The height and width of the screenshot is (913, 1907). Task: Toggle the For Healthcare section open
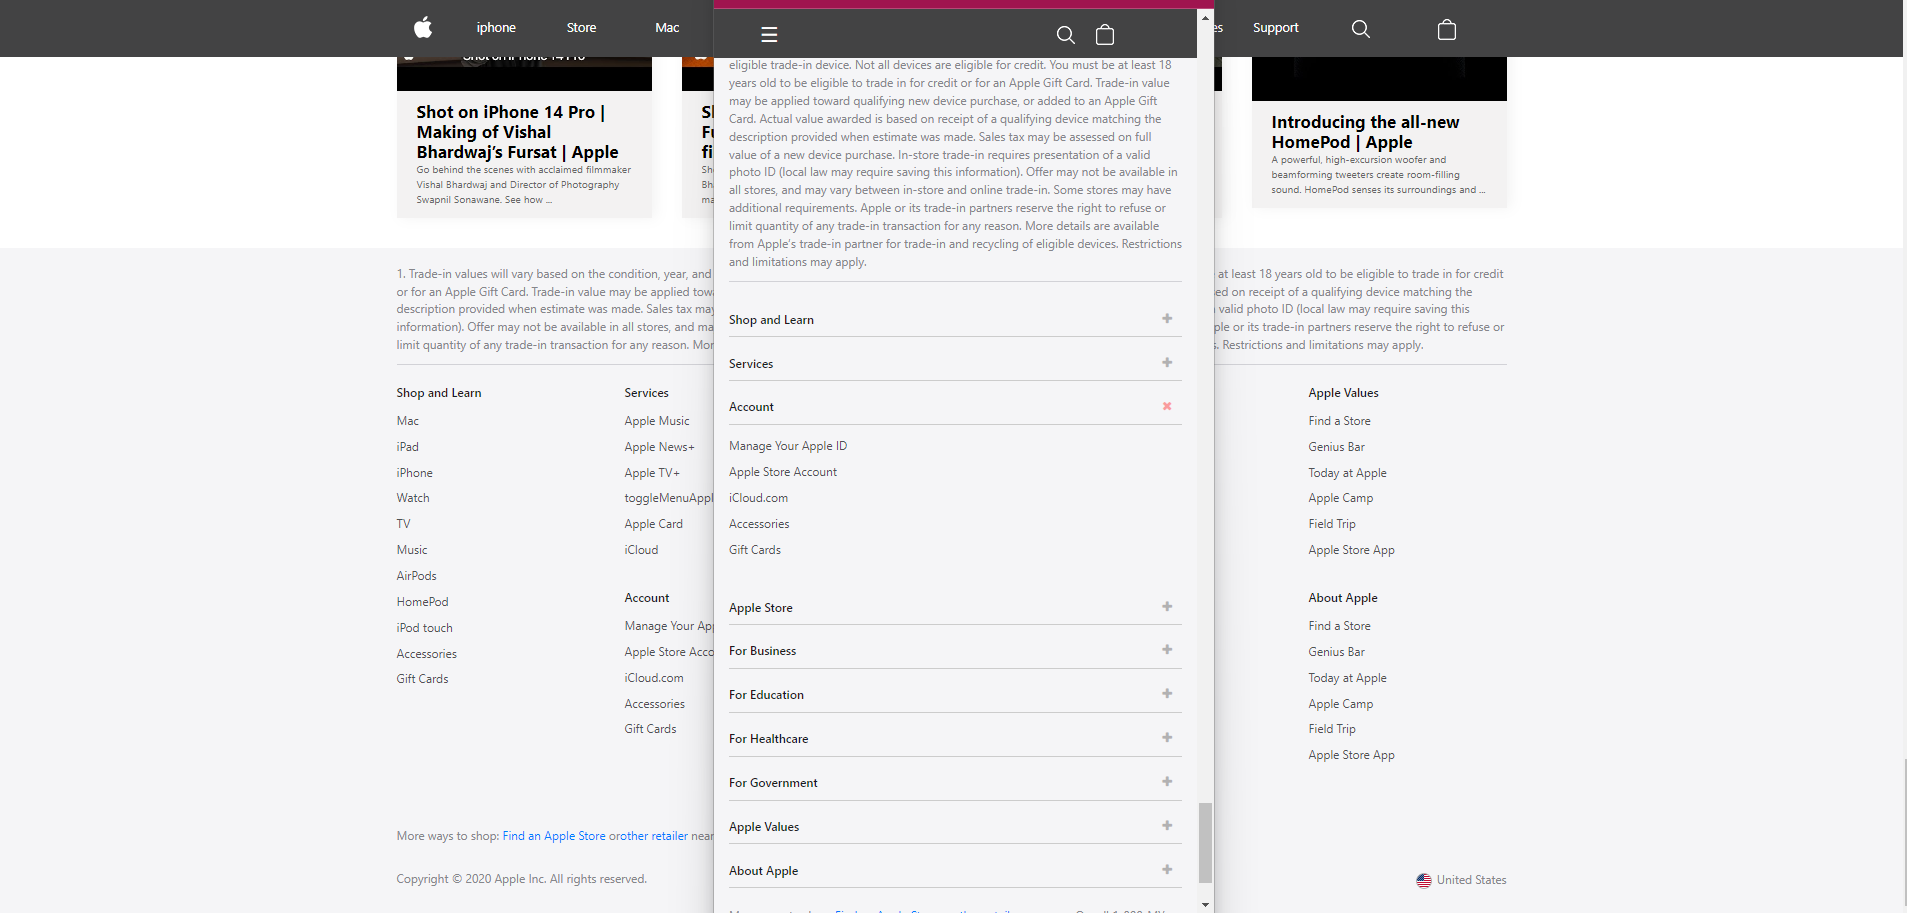click(x=1166, y=738)
